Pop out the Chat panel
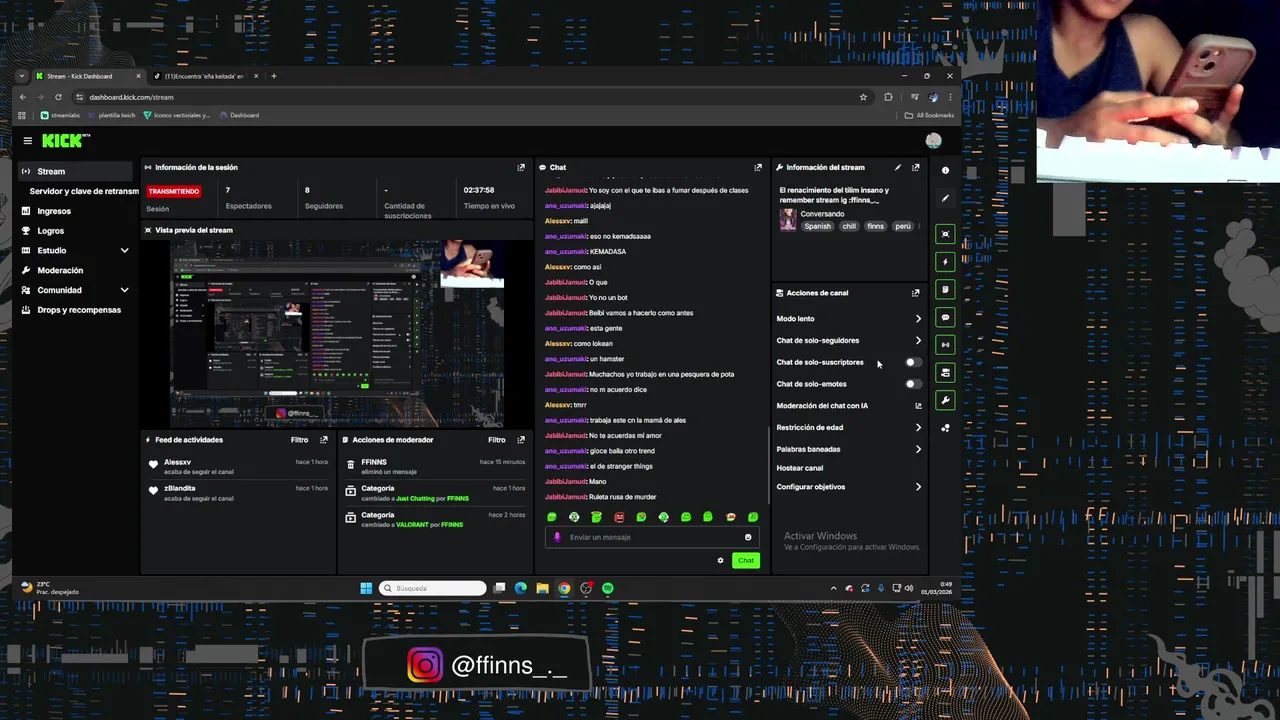The image size is (1280, 720). [x=758, y=167]
